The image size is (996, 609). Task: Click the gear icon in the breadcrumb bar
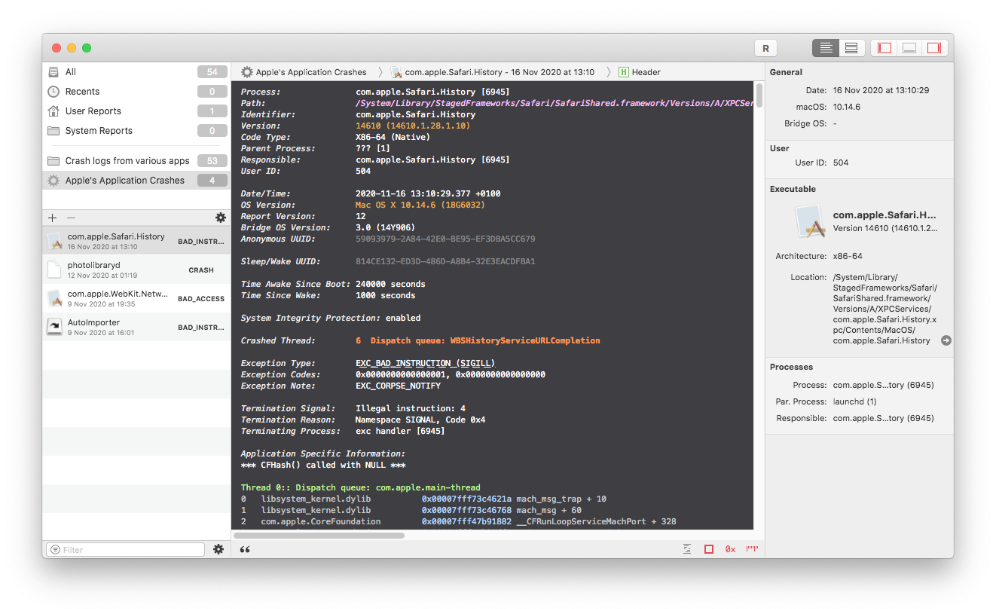tap(247, 72)
